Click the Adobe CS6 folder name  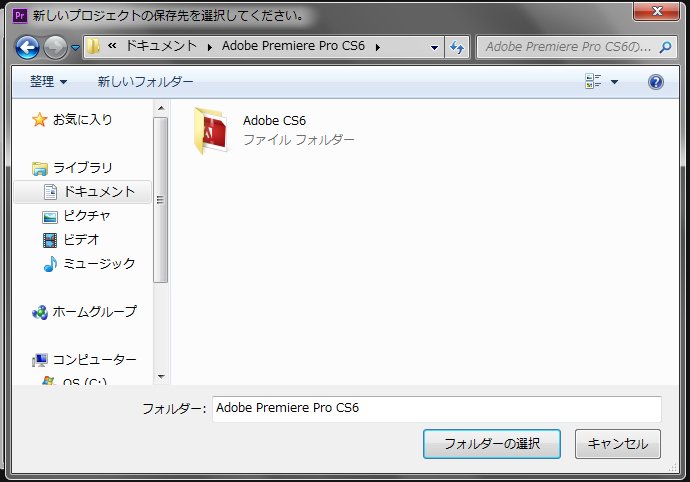[274, 121]
